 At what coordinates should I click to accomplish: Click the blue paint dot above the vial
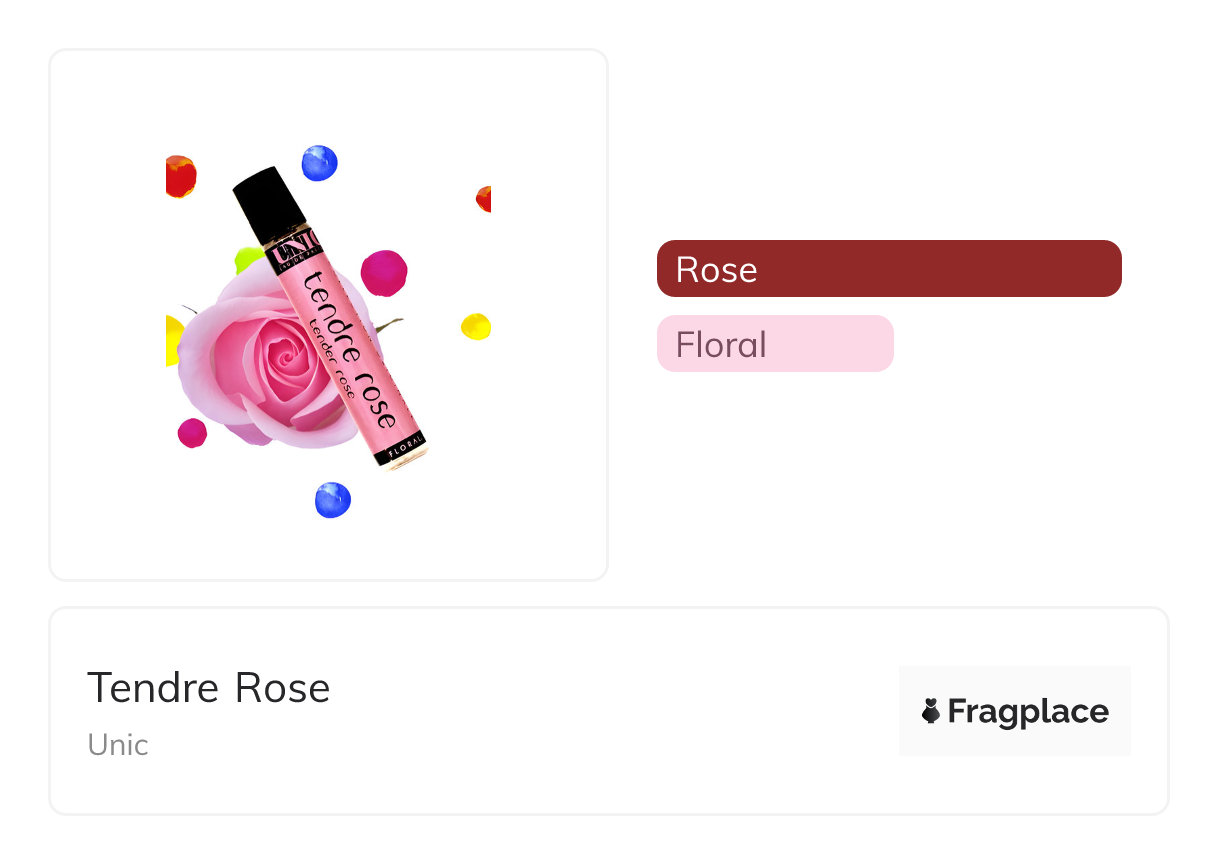pyautogui.click(x=319, y=162)
